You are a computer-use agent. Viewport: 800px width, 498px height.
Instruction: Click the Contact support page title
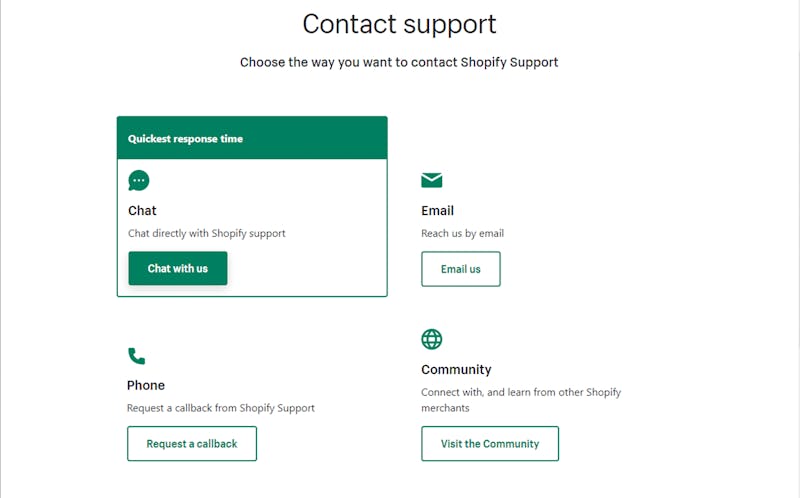coord(399,24)
